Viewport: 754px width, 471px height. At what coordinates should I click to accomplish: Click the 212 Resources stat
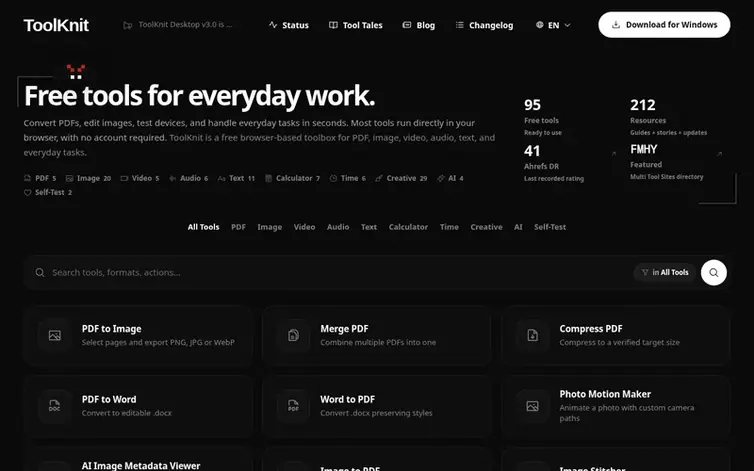pos(668,117)
